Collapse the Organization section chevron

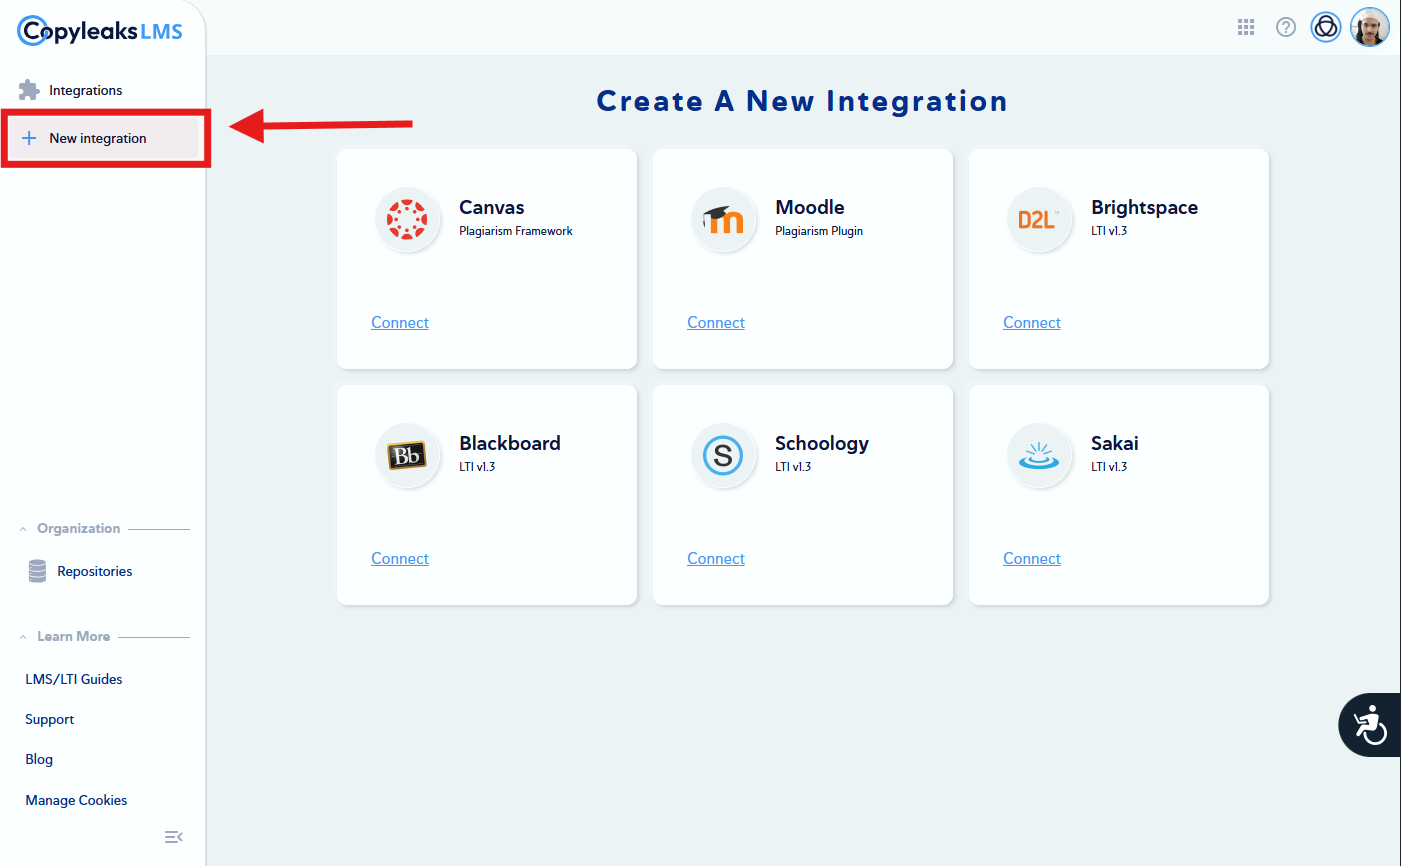23,529
